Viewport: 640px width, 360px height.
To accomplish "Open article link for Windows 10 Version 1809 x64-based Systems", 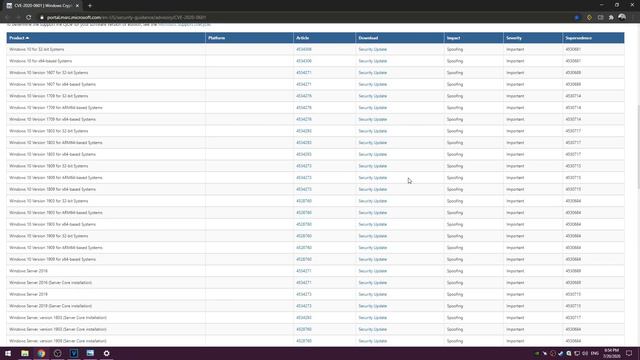I will [304, 189].
